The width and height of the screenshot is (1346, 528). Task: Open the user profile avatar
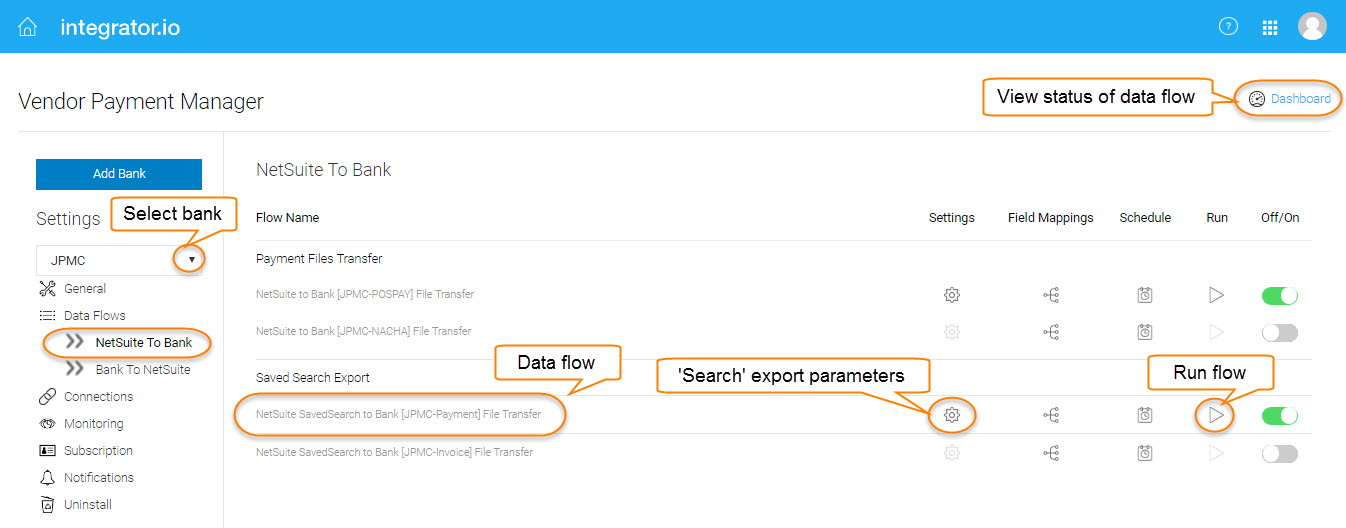(x=1312, y=27)
